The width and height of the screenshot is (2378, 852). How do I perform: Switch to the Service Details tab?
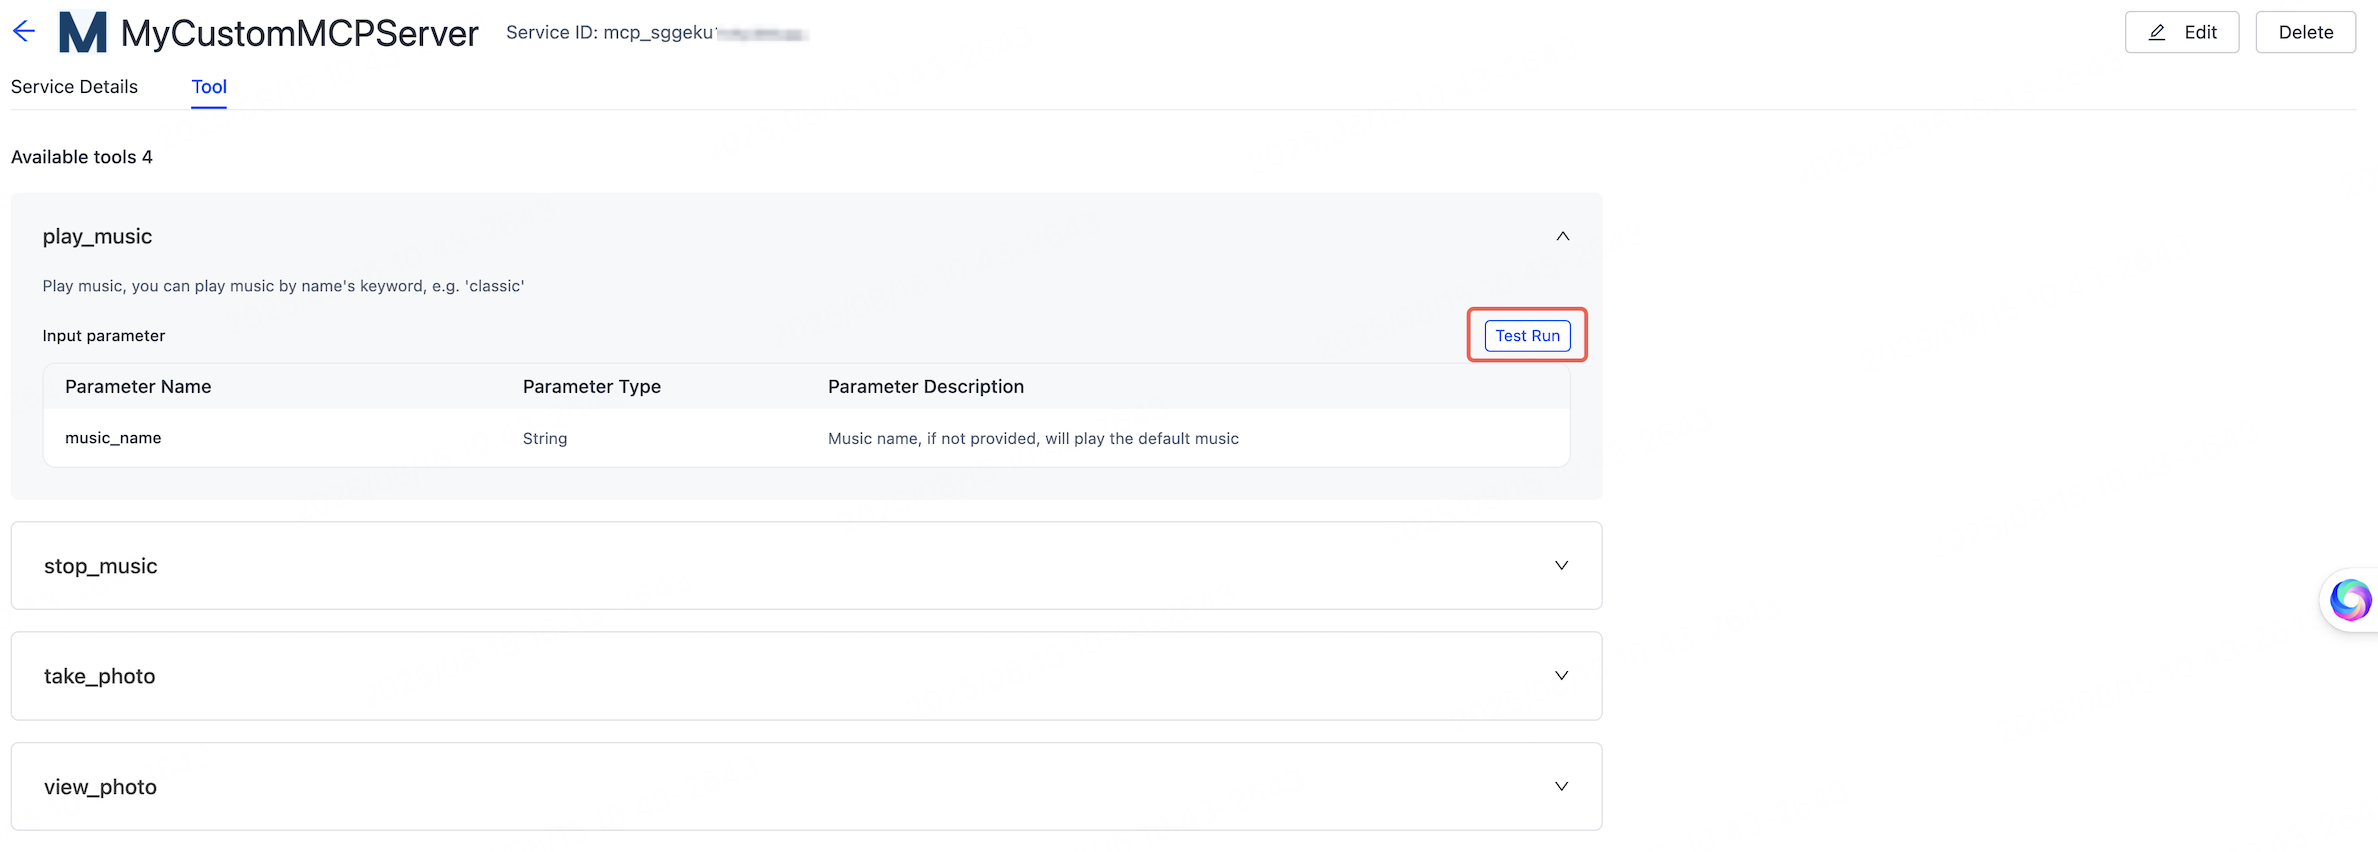coord(74,87)
